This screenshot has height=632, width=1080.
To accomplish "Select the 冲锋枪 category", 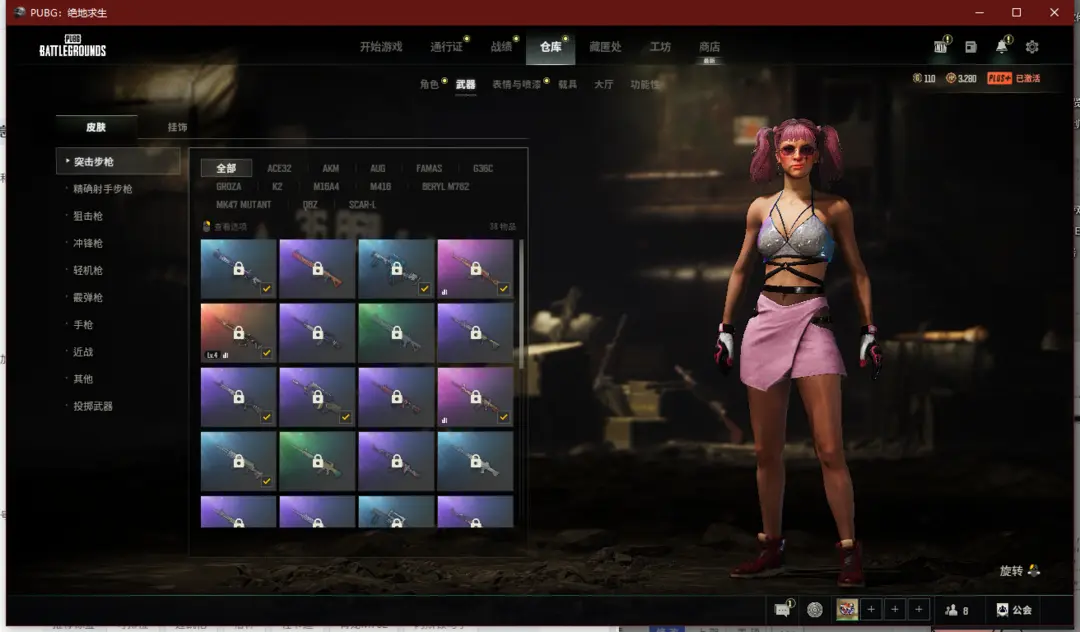I will (x=88, y=243).
